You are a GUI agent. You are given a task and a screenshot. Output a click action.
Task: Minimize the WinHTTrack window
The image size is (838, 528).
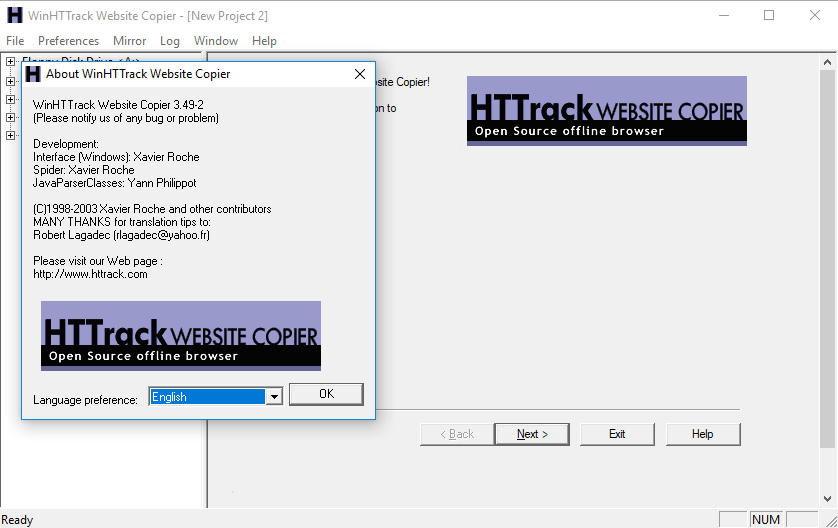(724, 15)
